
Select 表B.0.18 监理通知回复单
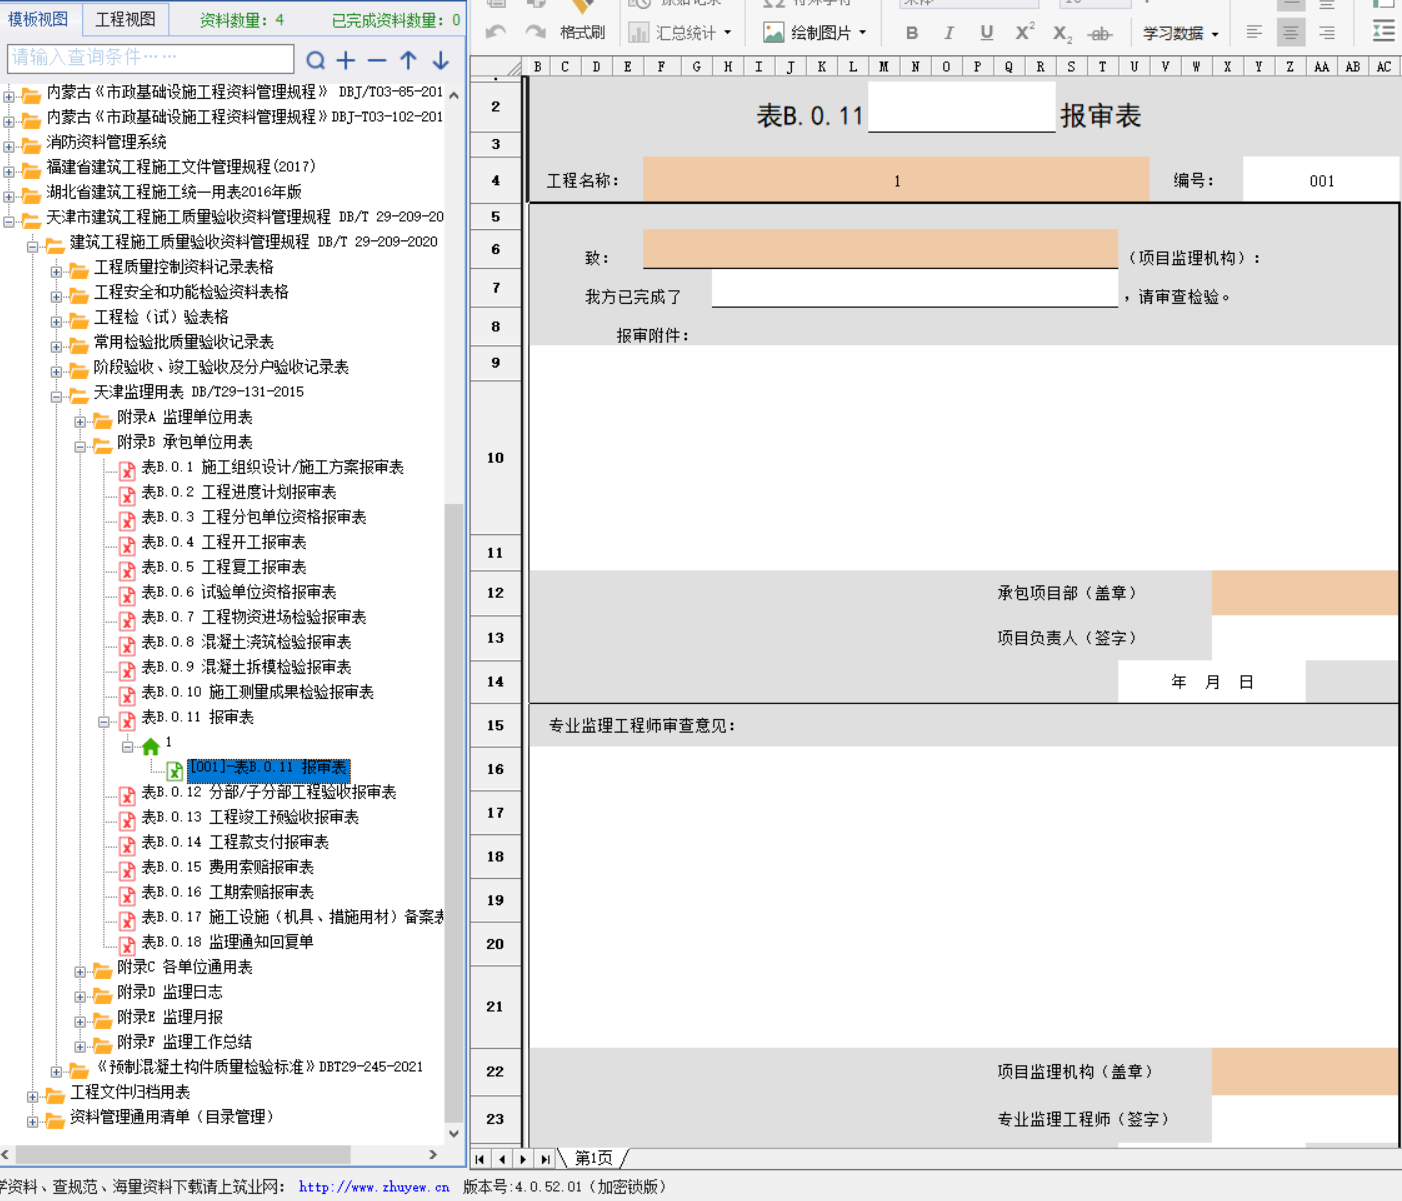(227, 942)
